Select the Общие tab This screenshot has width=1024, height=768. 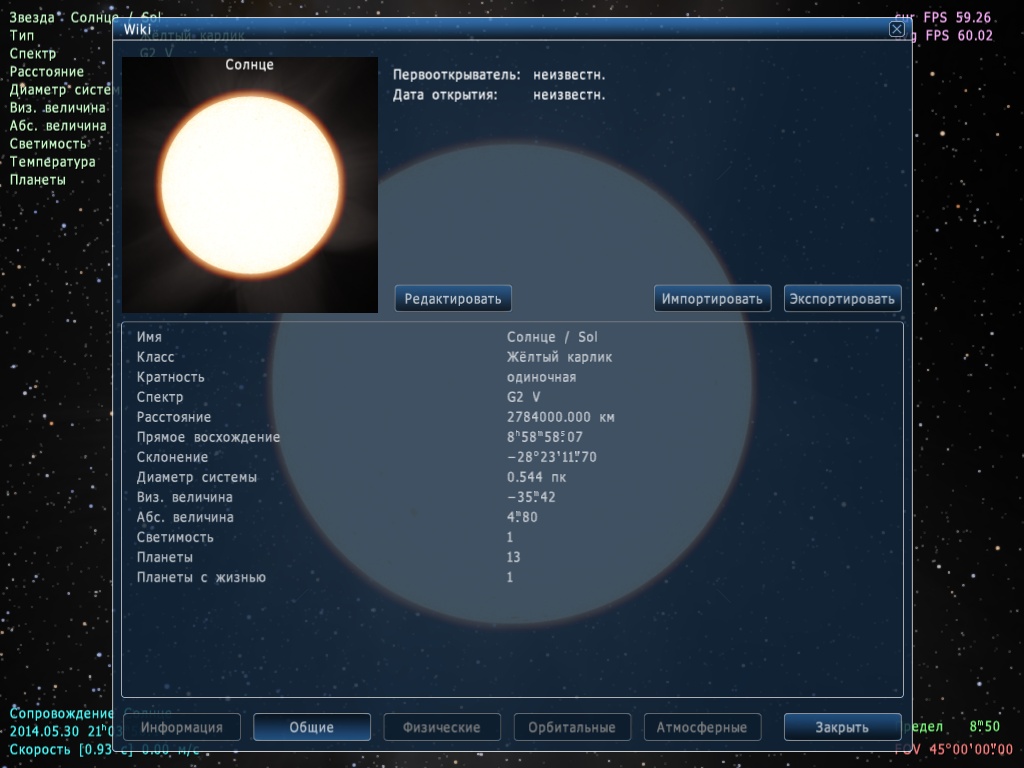coord(312,727)
